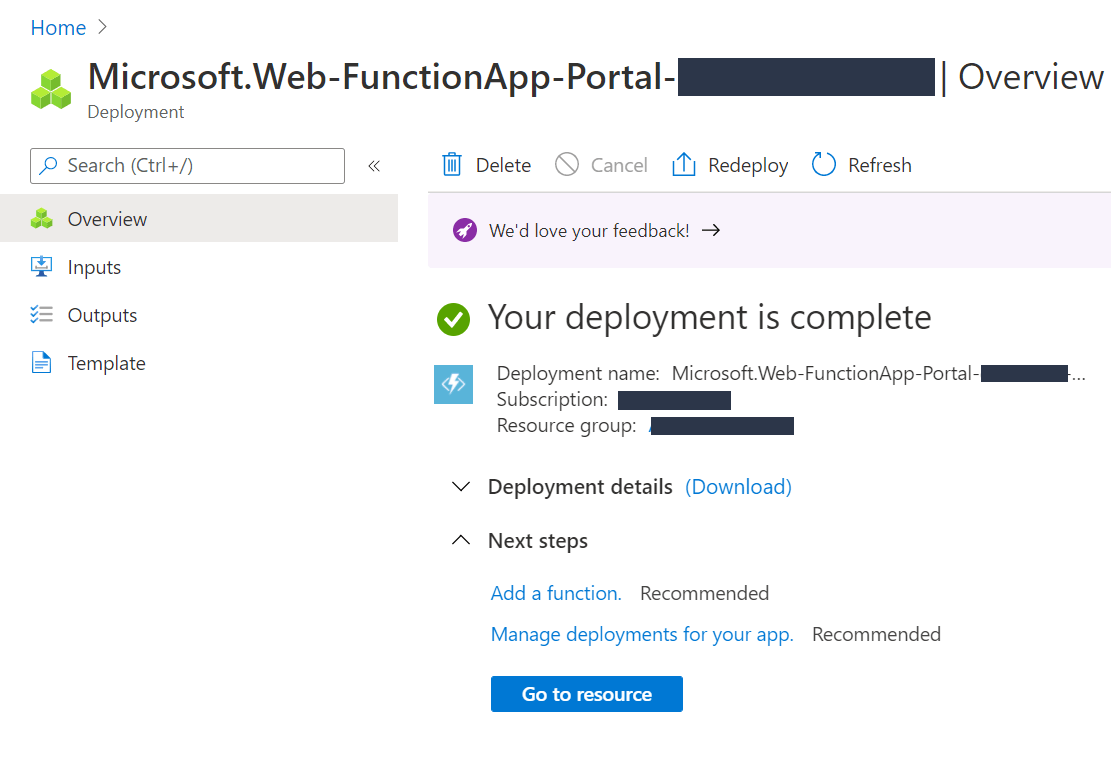The image size is (1111, 773).
Task: Click the feedback right arrow
Action: pos(711,230)
